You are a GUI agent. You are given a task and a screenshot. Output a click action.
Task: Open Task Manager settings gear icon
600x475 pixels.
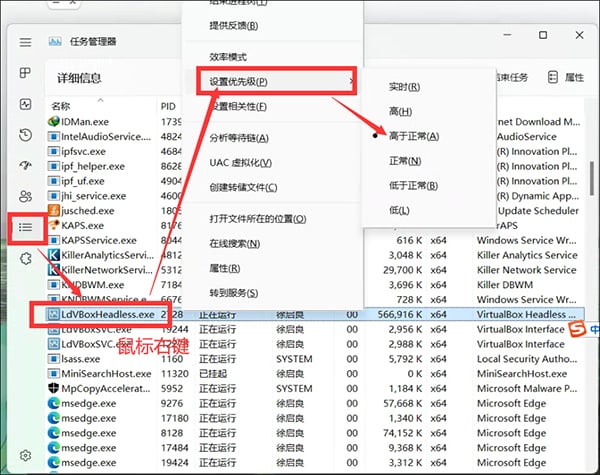25,455
